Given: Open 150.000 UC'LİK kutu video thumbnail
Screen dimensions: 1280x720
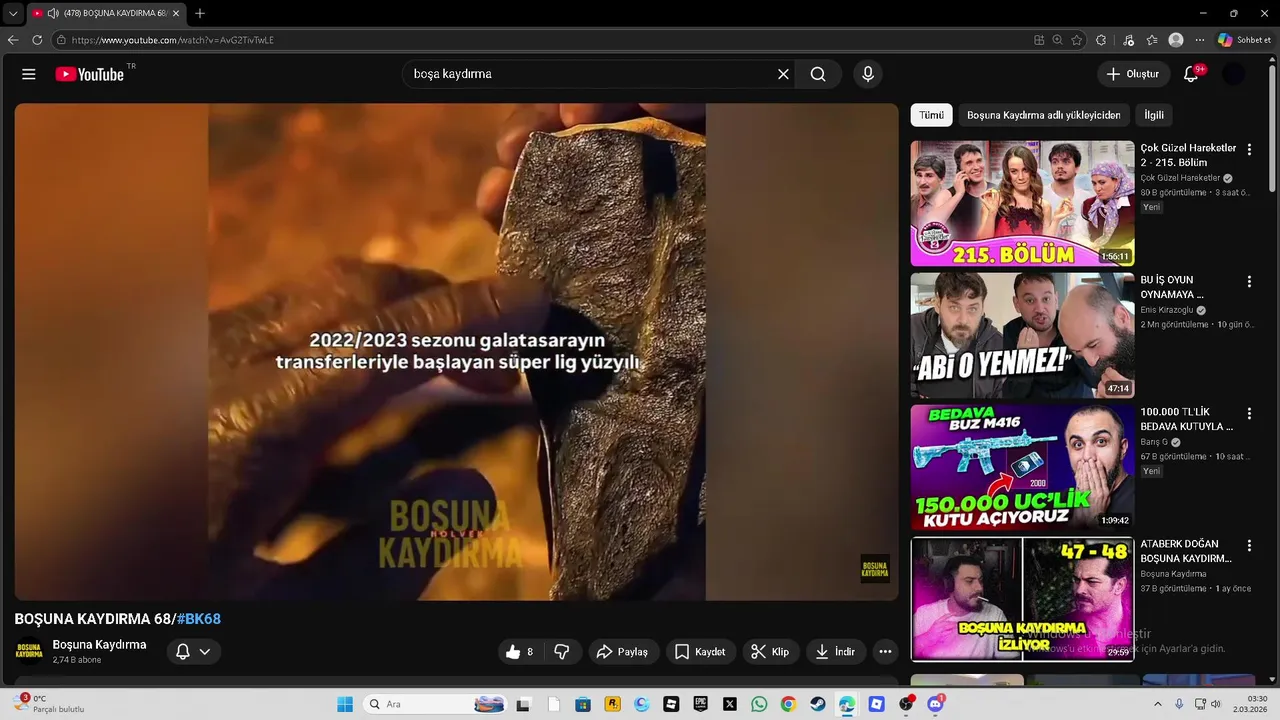Looking at the screenshot, I should tap(1022, 467).
